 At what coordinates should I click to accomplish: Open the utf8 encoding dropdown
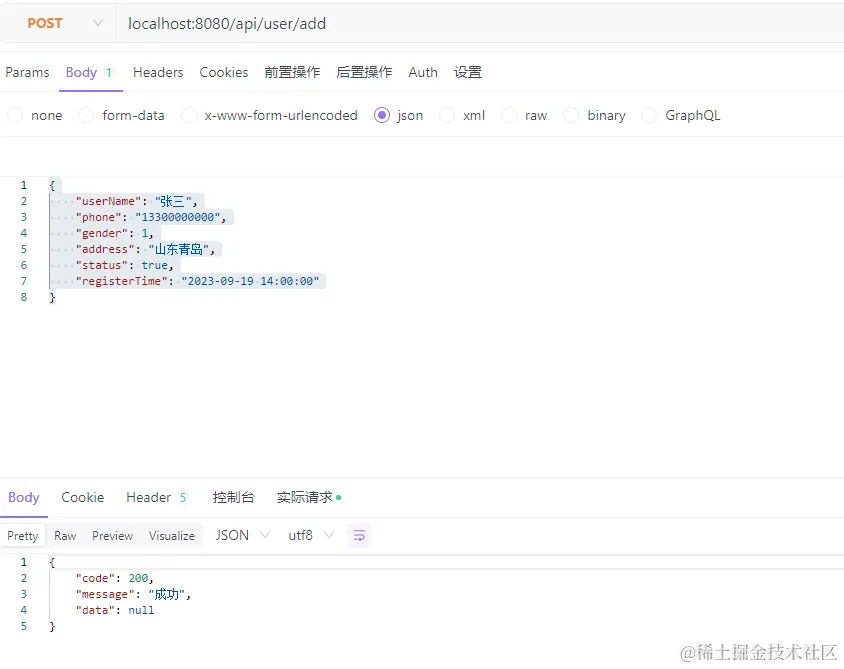click(x=311, y=536)
